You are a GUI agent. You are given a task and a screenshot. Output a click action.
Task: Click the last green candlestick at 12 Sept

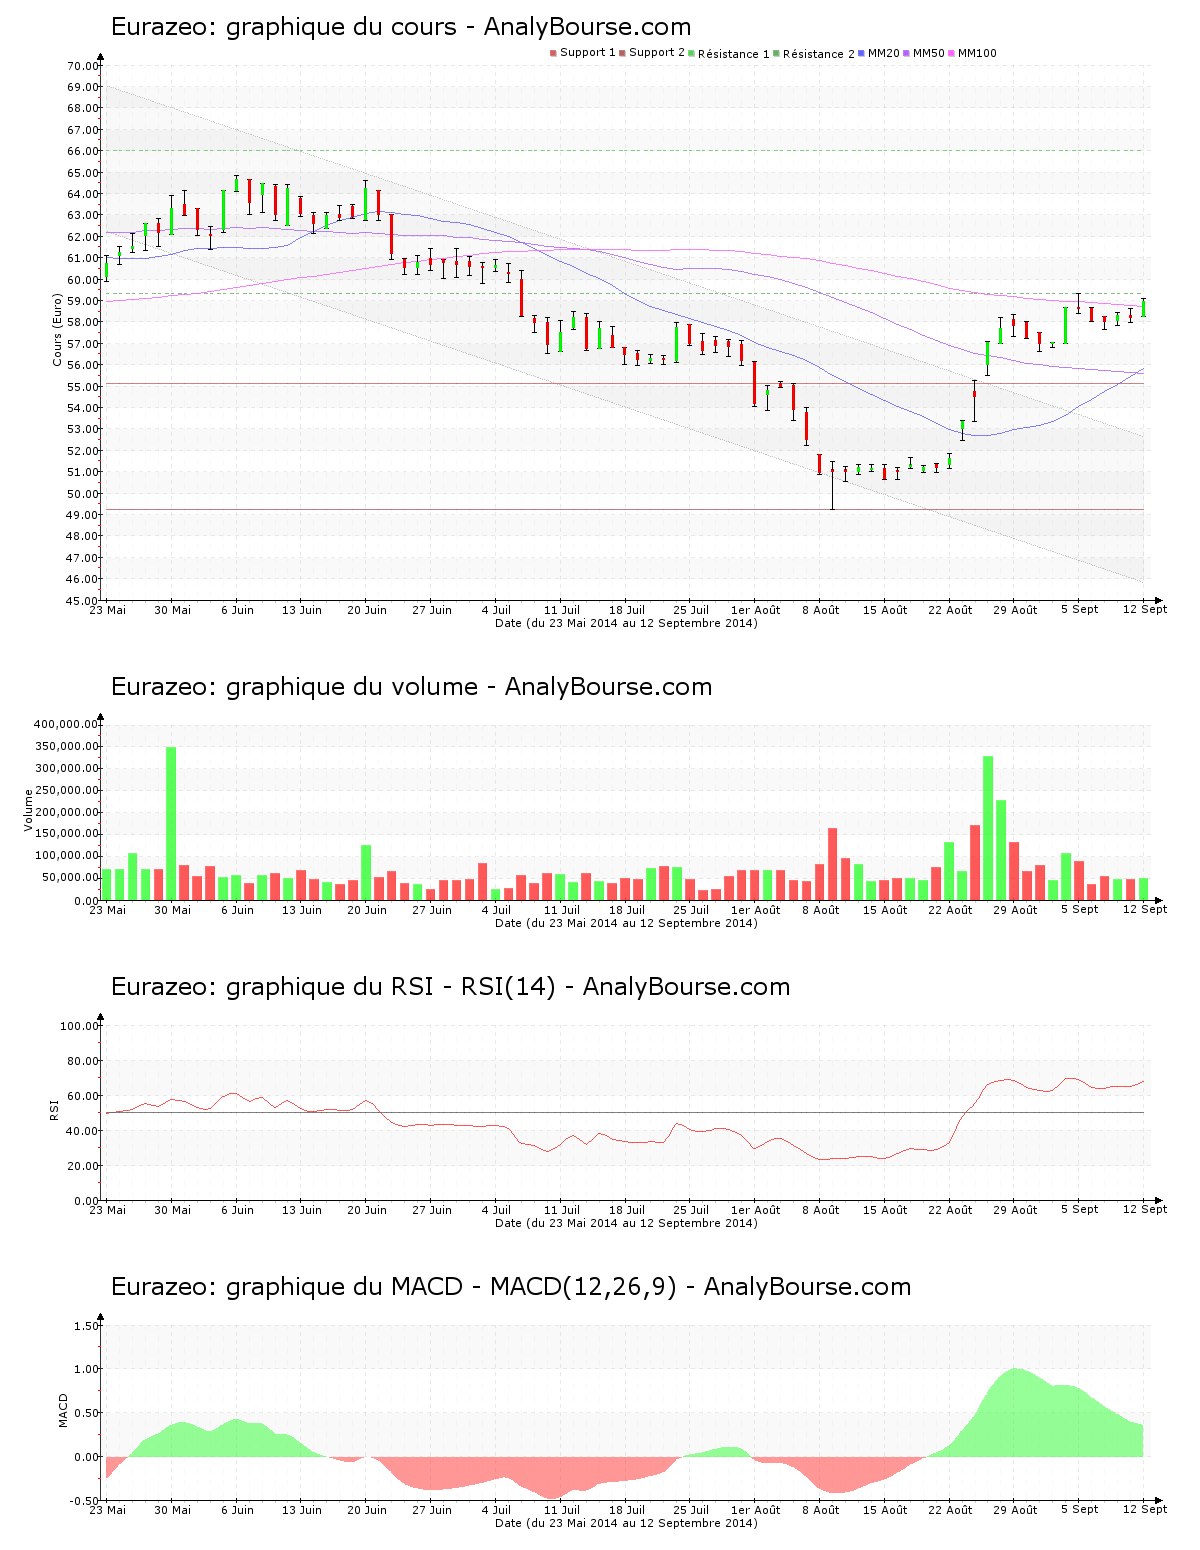(1143, 308)
